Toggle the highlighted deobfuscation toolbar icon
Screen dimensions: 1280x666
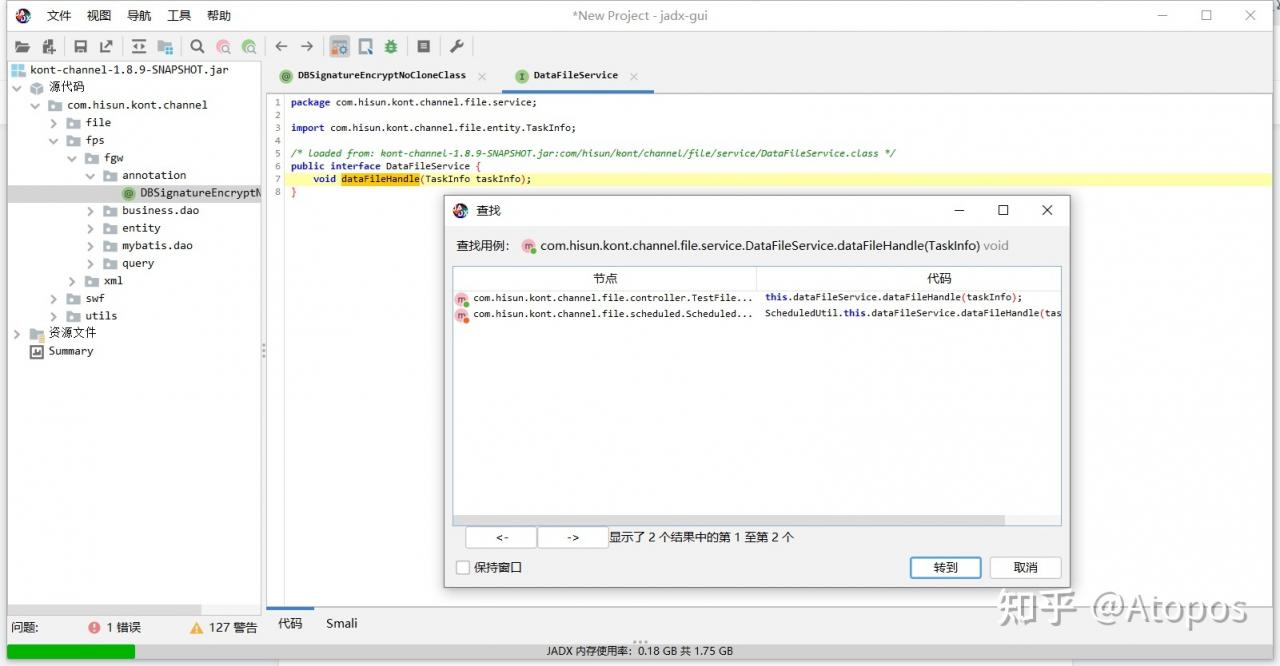pyautogui.click(x=340, y=46)
